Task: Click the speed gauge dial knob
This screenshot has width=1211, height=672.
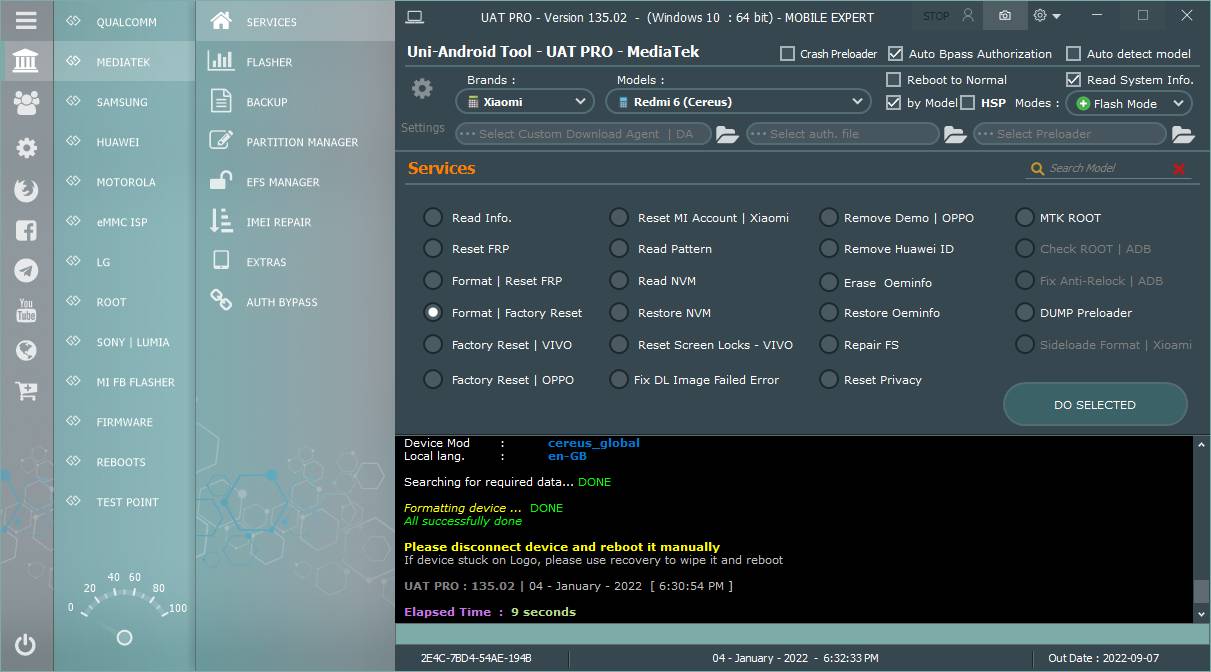Action: [x=124, y=637]
